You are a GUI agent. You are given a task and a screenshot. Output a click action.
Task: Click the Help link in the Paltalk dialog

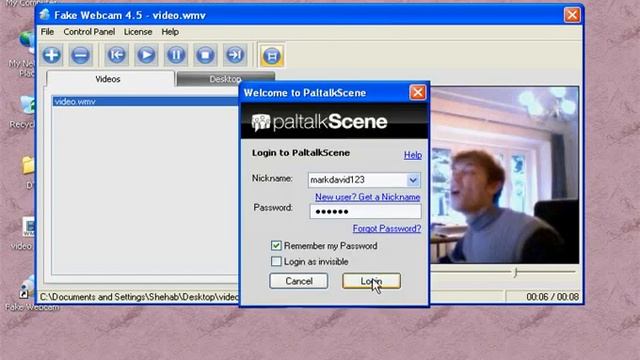[413, 155]
